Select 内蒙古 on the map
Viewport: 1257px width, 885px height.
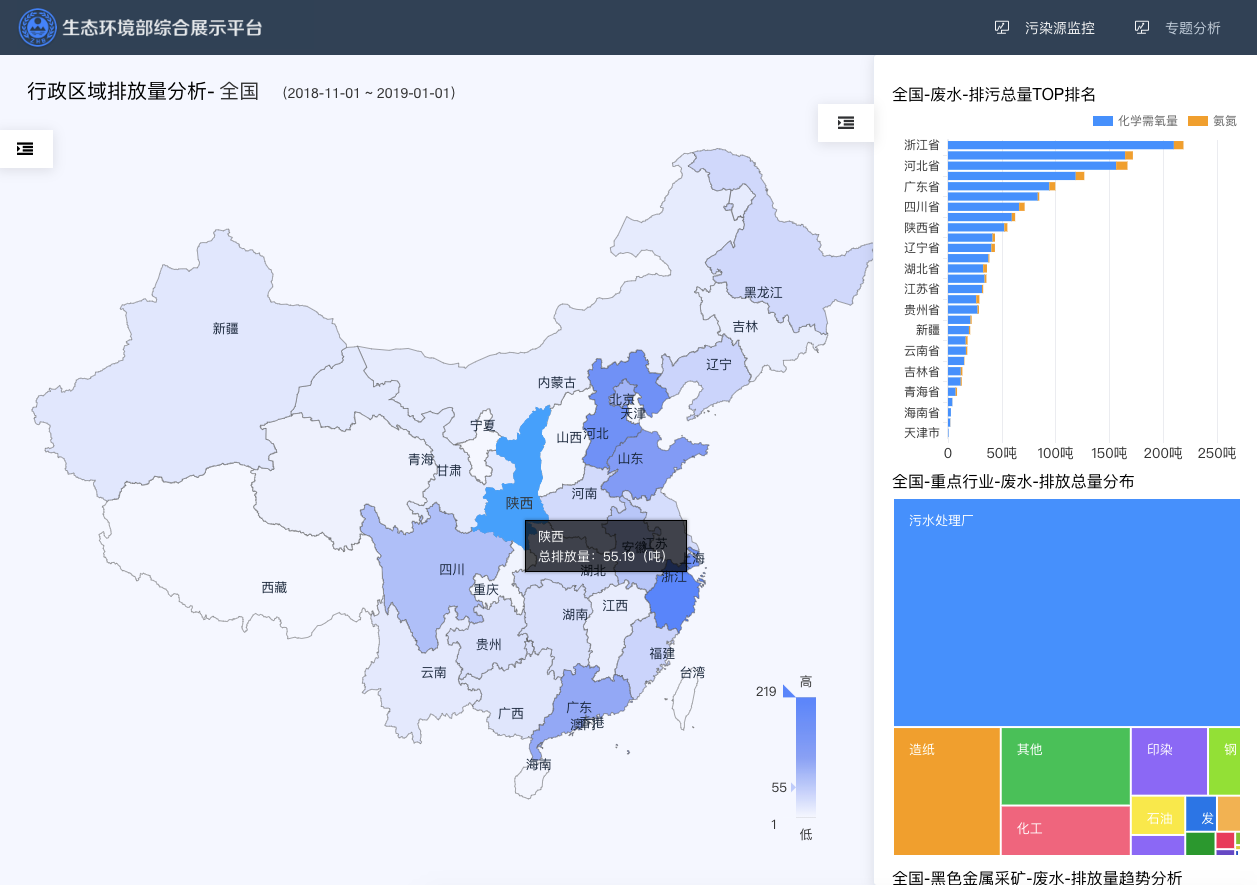[557, 383]
